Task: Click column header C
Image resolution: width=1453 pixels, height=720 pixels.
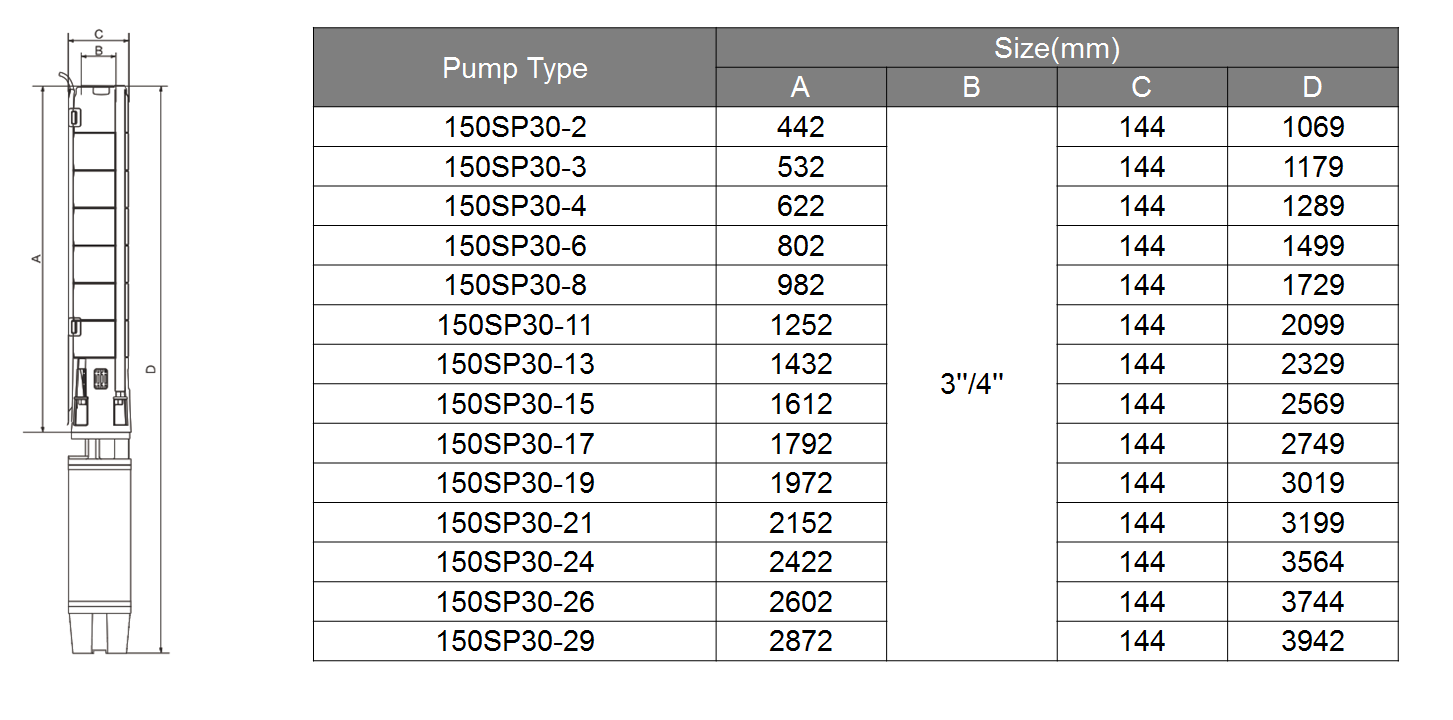Action: pyautogui.click(x=1142, y=87)
